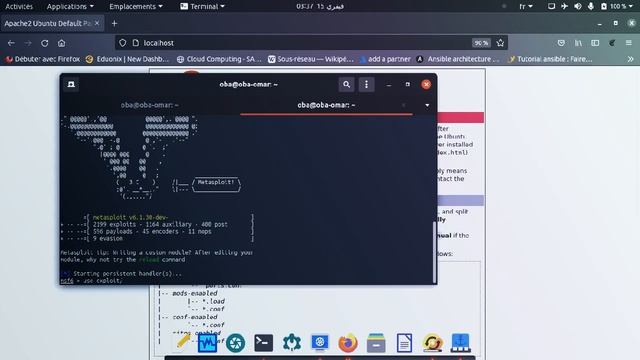Open Débuter avec Firefox bookmark

click(43, 59)
